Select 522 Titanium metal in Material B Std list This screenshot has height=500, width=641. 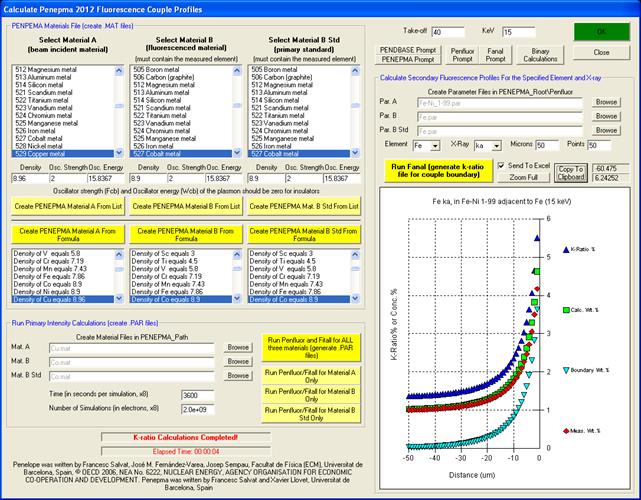(x=299, y=116)
